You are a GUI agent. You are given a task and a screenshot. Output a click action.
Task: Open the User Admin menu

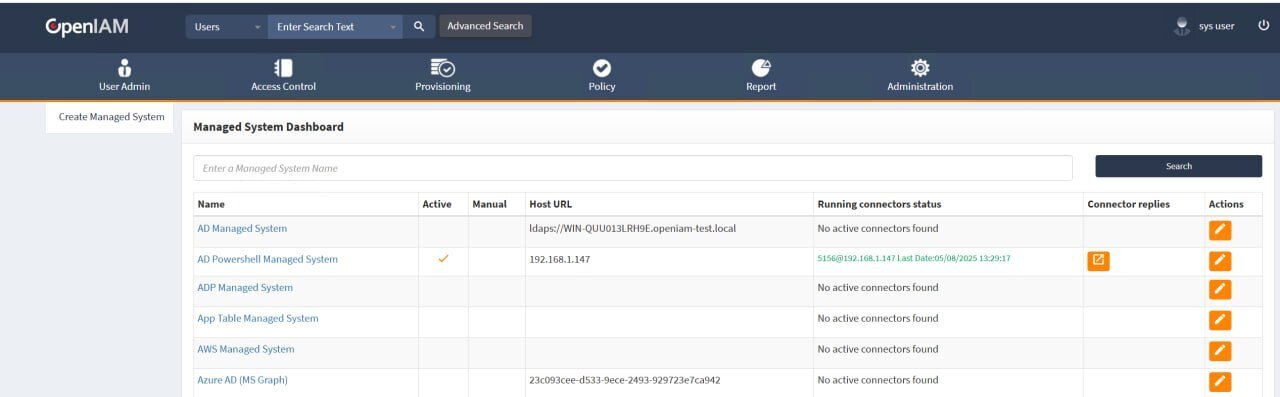(x=125, y=75)
